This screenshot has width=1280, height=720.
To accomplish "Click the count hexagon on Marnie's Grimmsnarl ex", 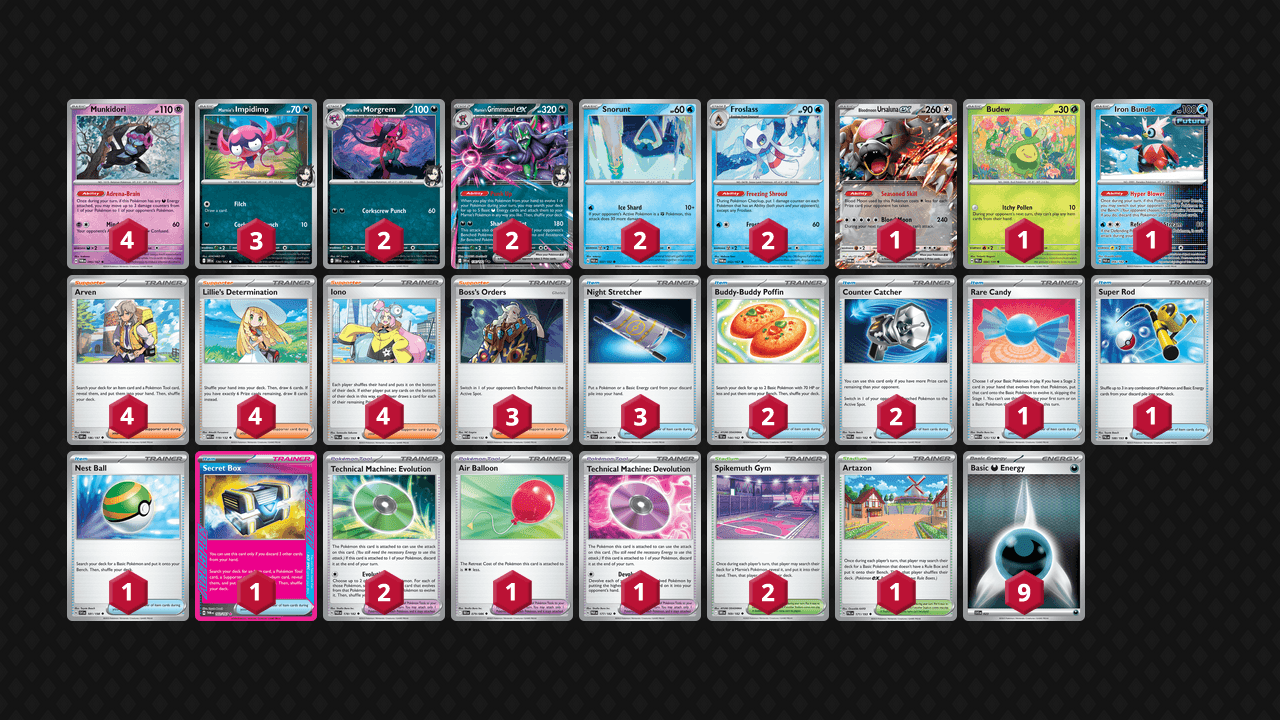I will (512, 241).
